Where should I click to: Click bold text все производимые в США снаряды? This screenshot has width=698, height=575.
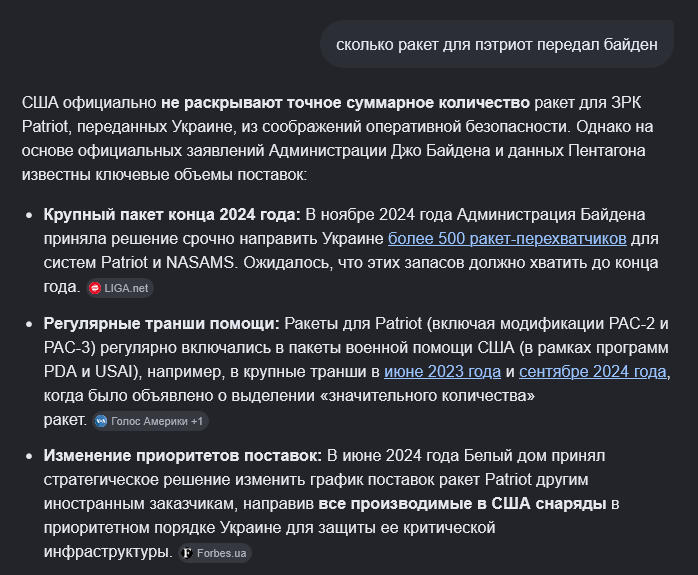click(x=463, y=504)
